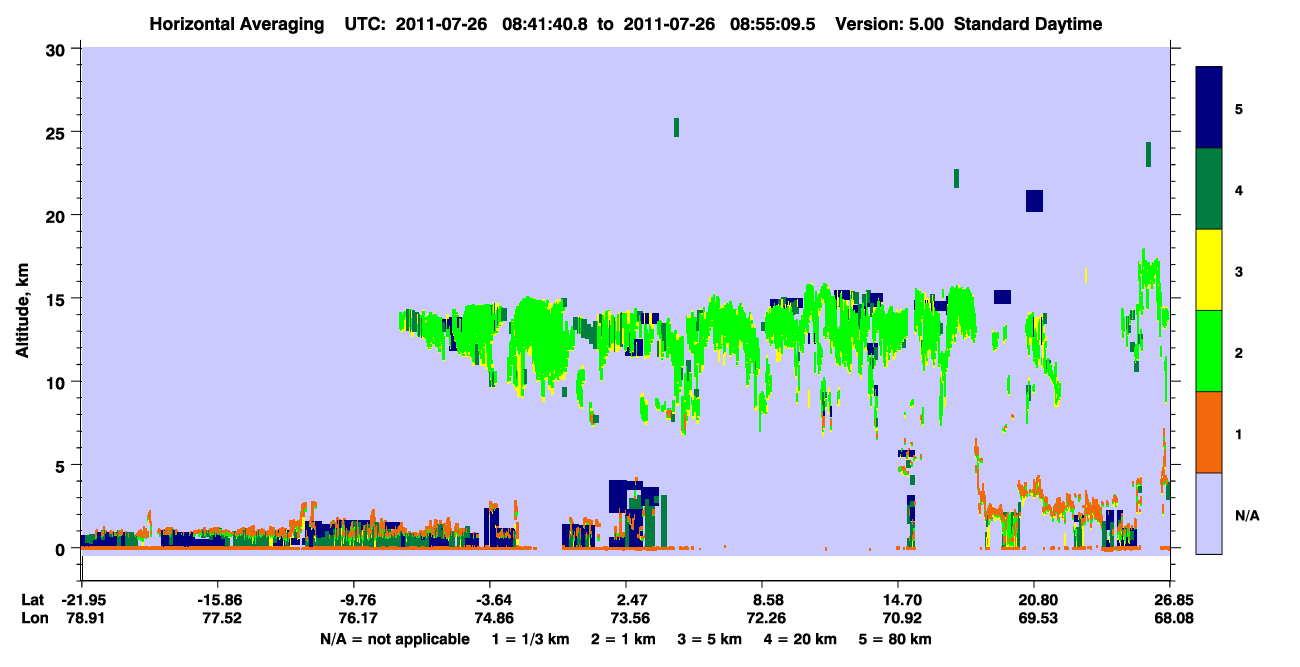Click the orange colorbar segment labeled 1
The image size is (1300, 667).
1209,432
